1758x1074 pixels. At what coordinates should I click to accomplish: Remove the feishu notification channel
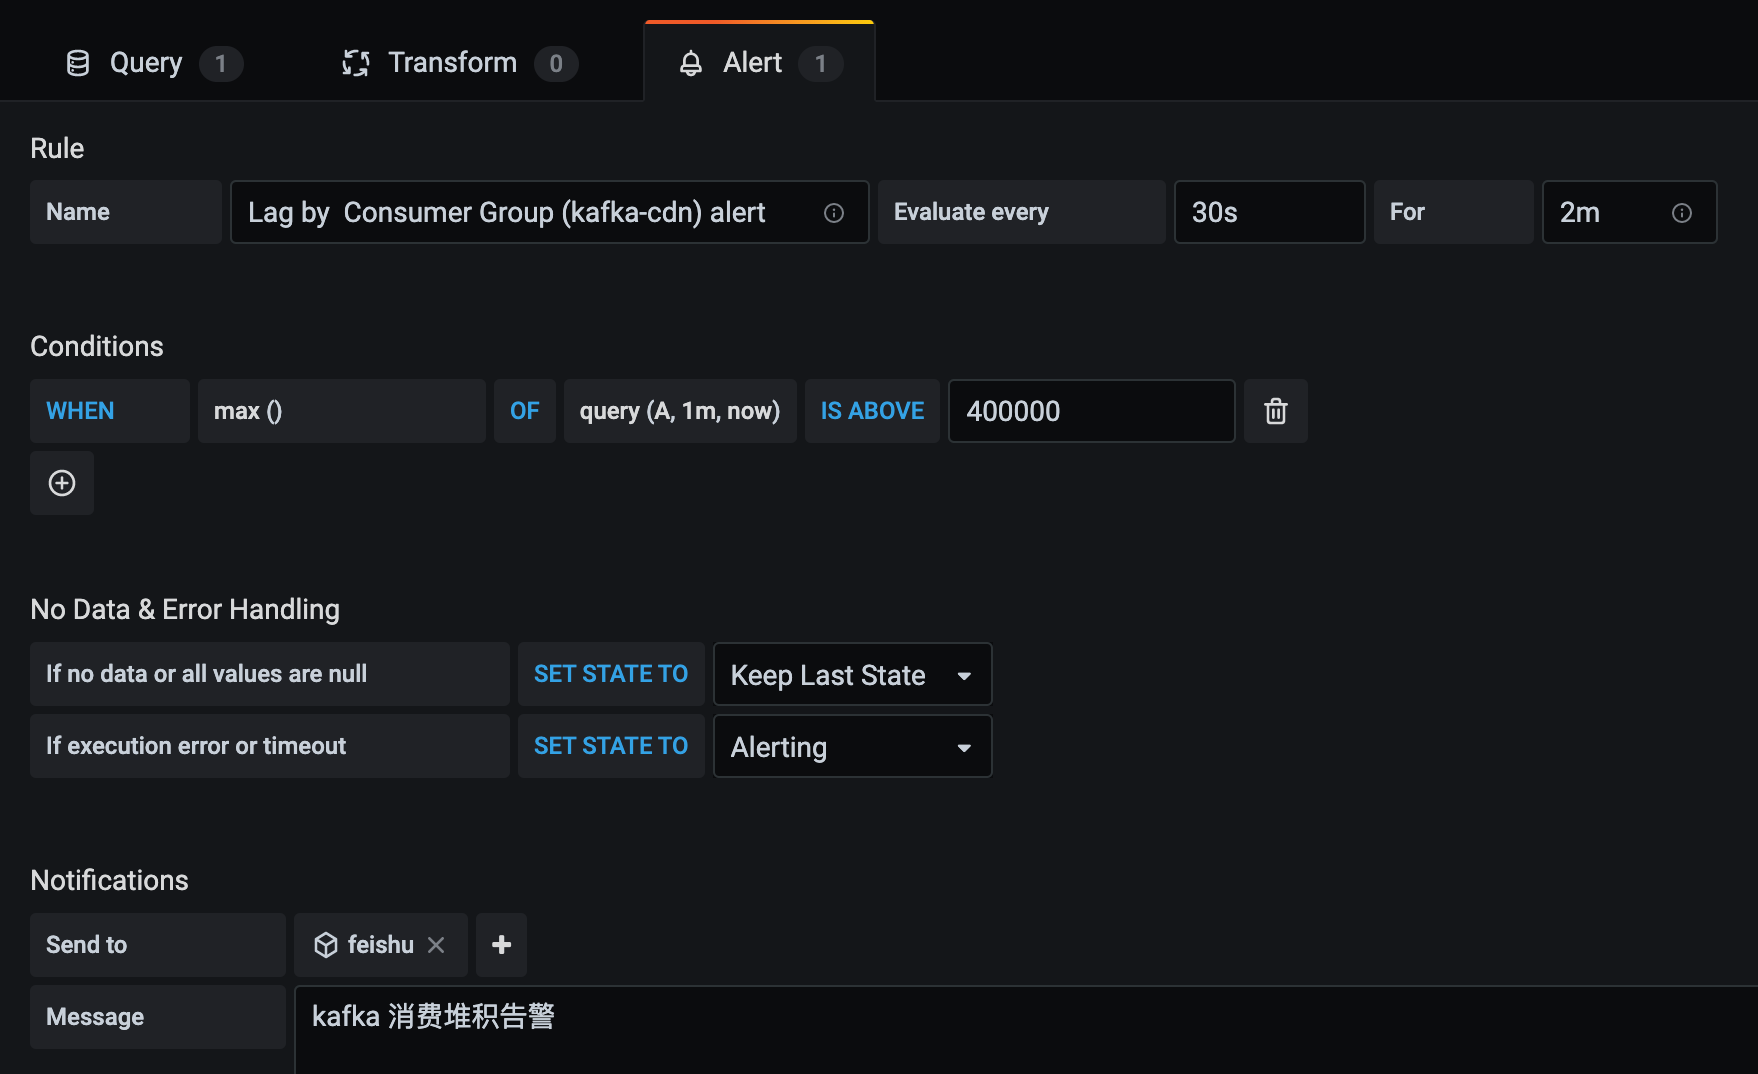436,945
